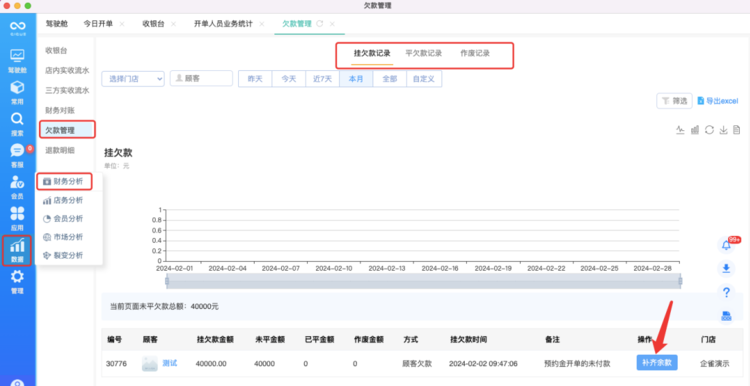Close the 今日开单 tab
This screenshot has width=750, height=386.
[122, 24]
